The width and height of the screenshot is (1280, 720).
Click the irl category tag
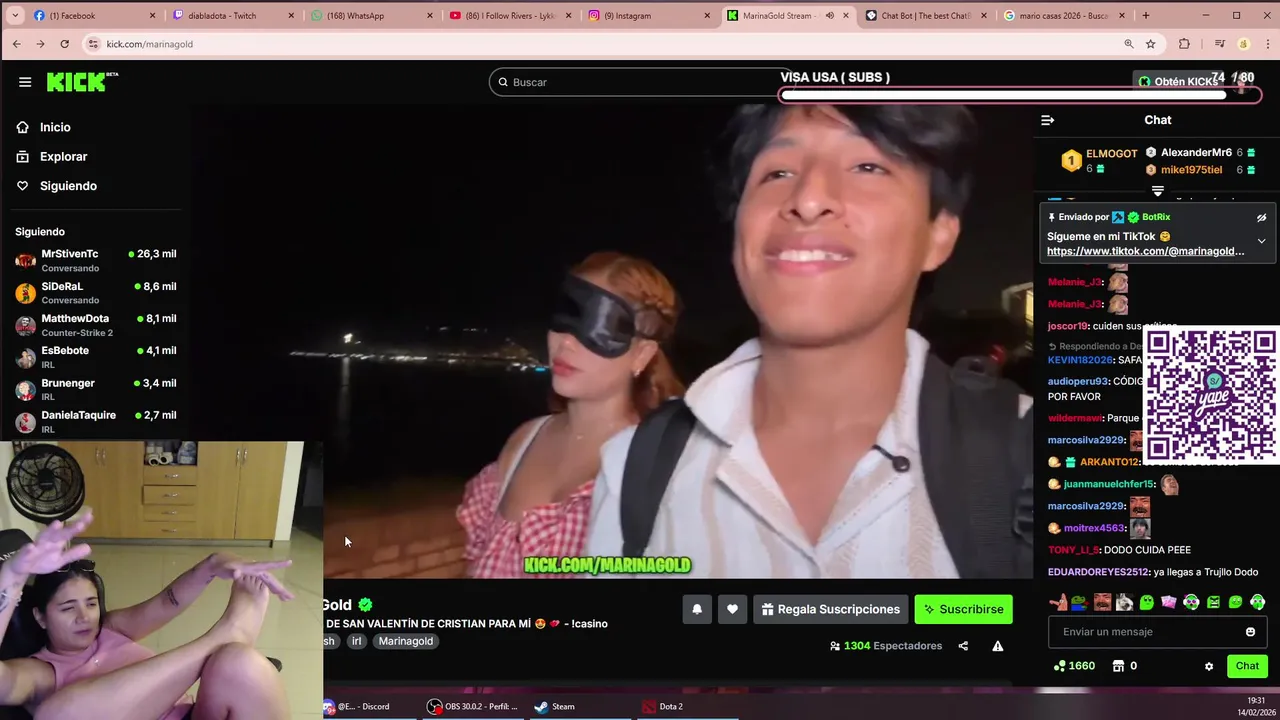click(356, 641)
